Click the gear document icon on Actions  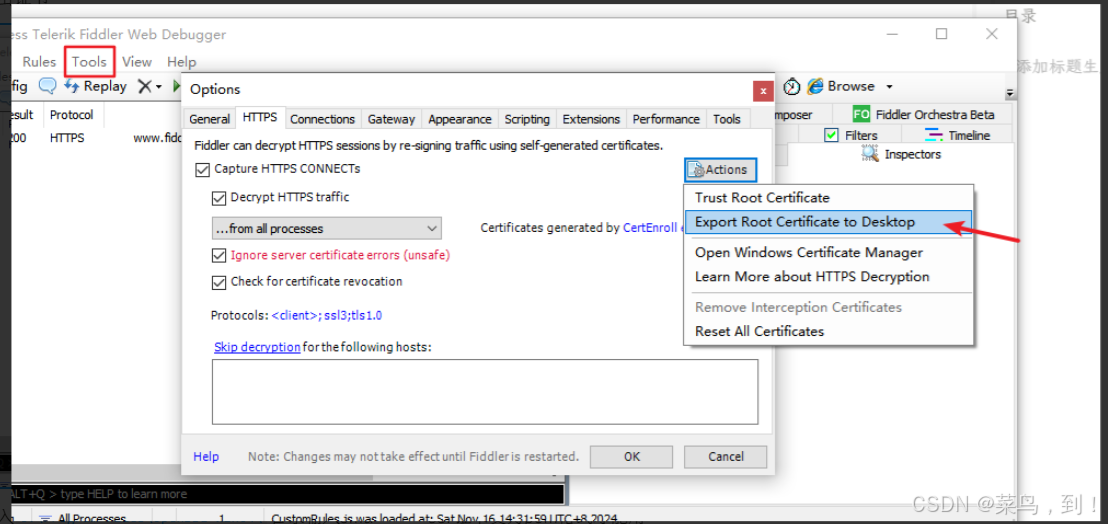pos(697,169)
